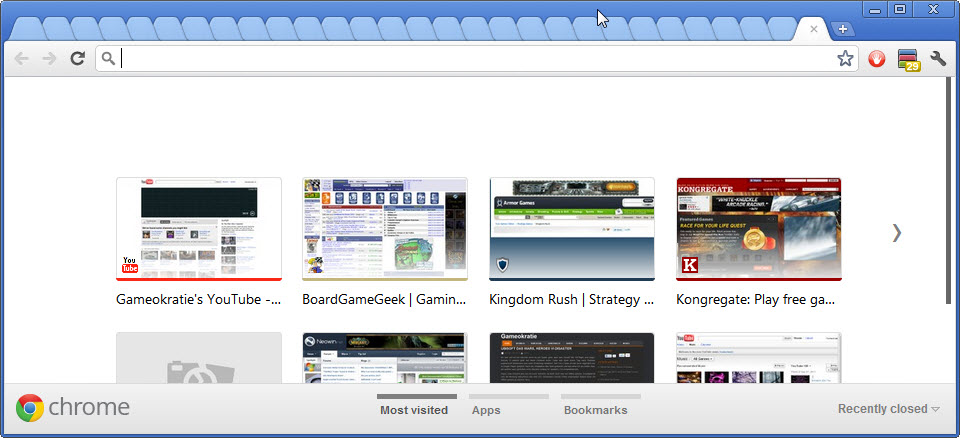Select the leftmost background tab
This screenshot has height=438, width=960.
point(28,29)
